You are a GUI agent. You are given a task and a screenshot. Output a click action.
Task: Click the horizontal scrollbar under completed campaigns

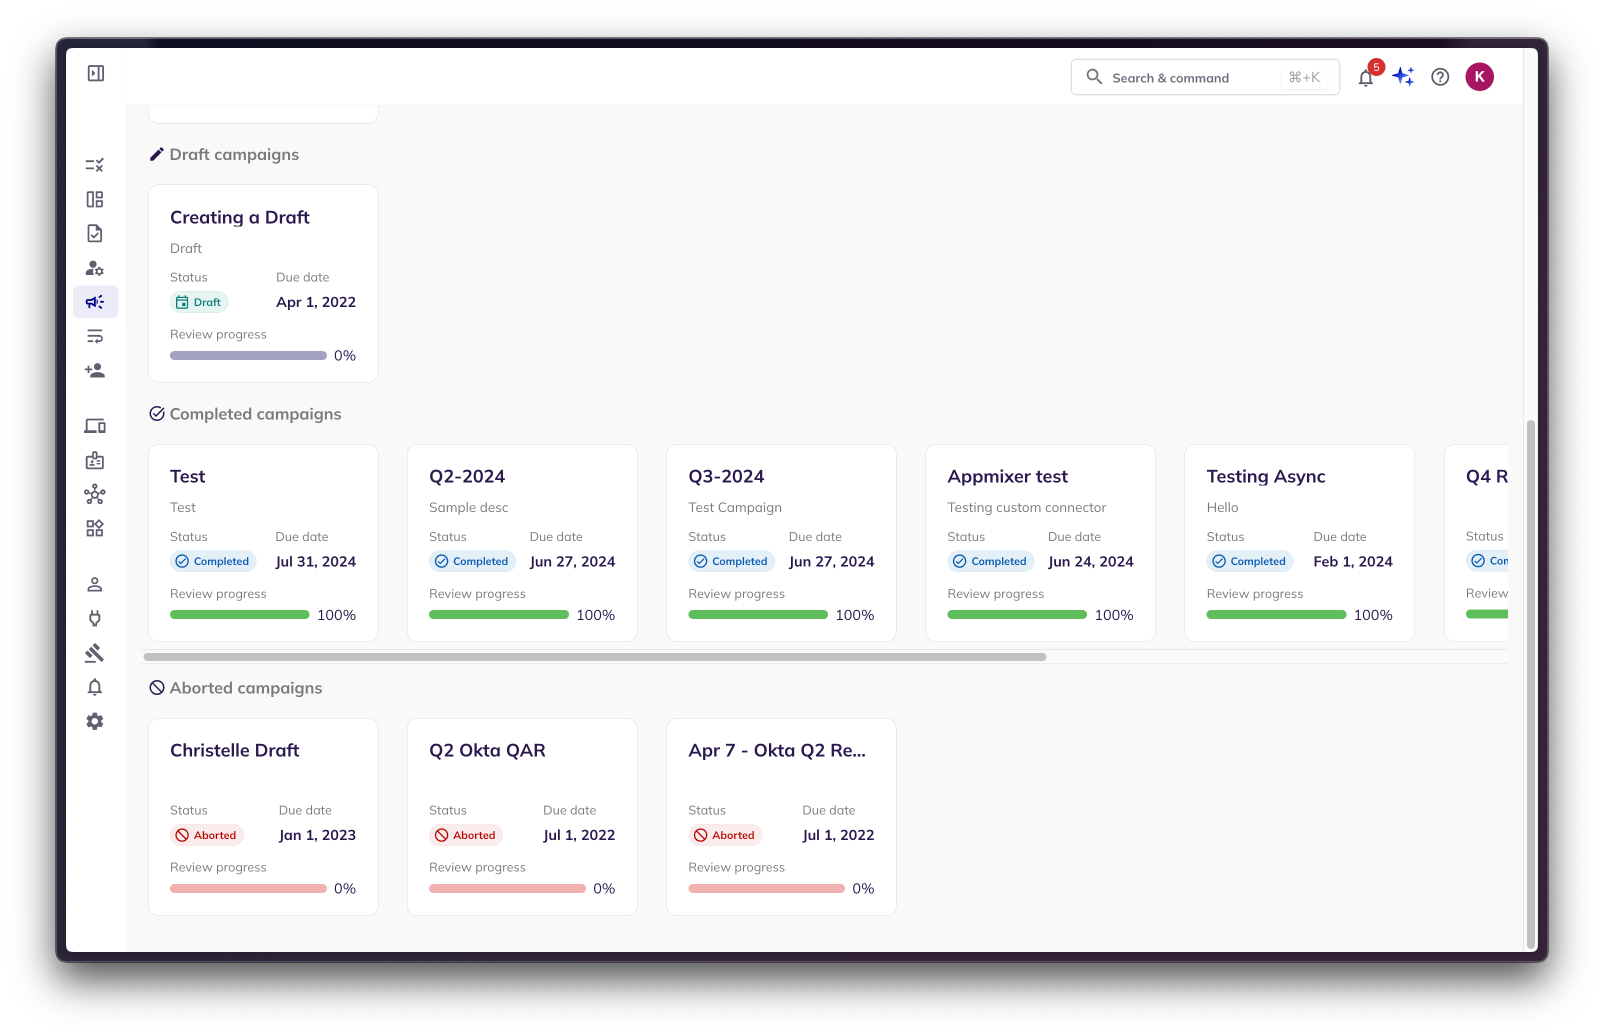click(x=595, y=657)
